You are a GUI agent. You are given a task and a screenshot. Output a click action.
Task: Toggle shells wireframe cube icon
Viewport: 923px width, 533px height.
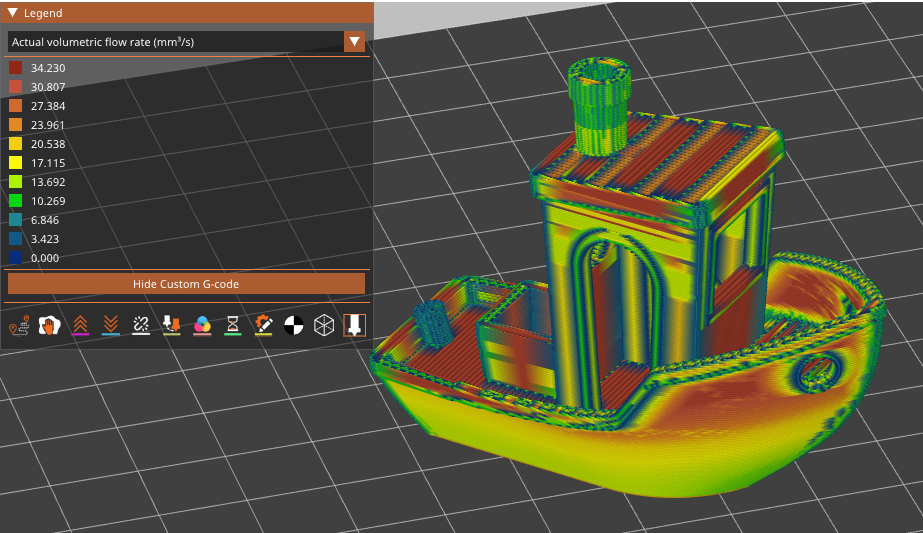click(324, 325)
